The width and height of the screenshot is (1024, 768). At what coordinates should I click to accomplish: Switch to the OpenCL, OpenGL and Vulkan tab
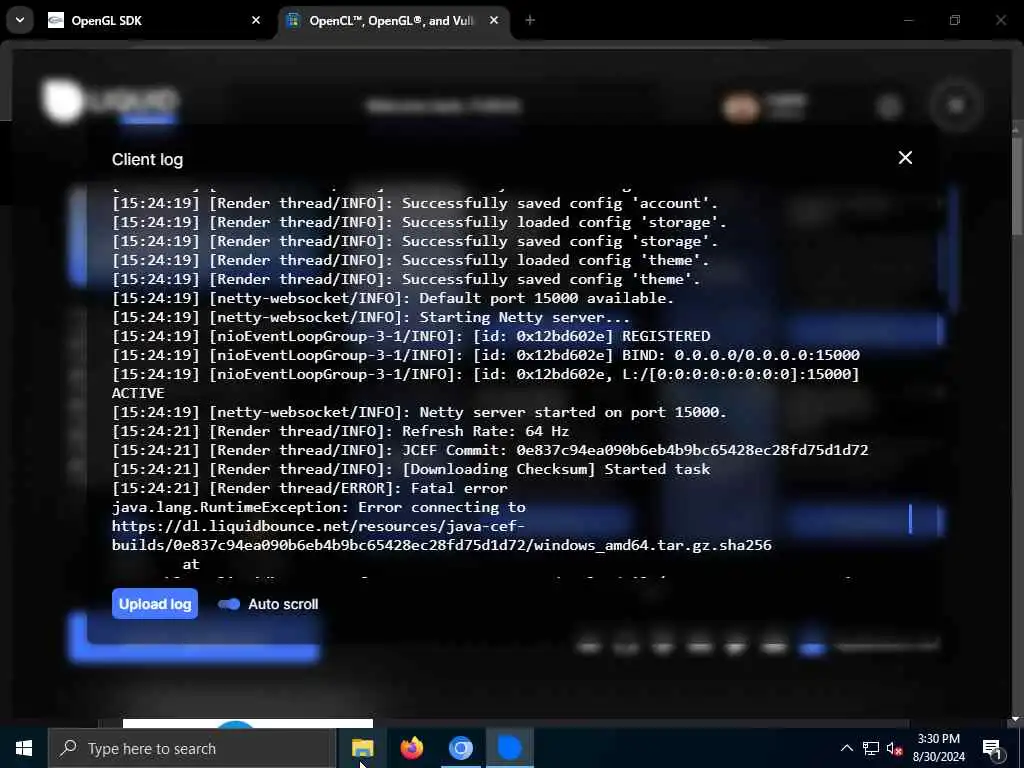coord(391,21)
